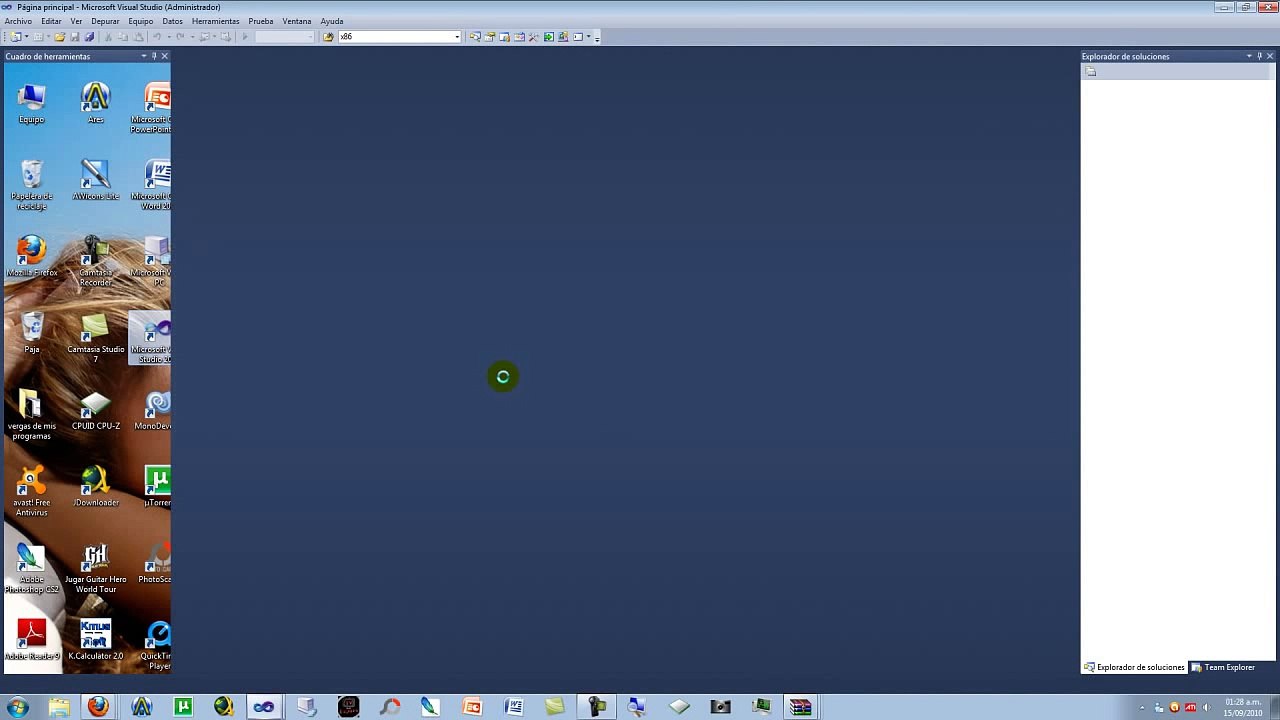
Task: Open the Prueba menu
Action: point(261,21)
